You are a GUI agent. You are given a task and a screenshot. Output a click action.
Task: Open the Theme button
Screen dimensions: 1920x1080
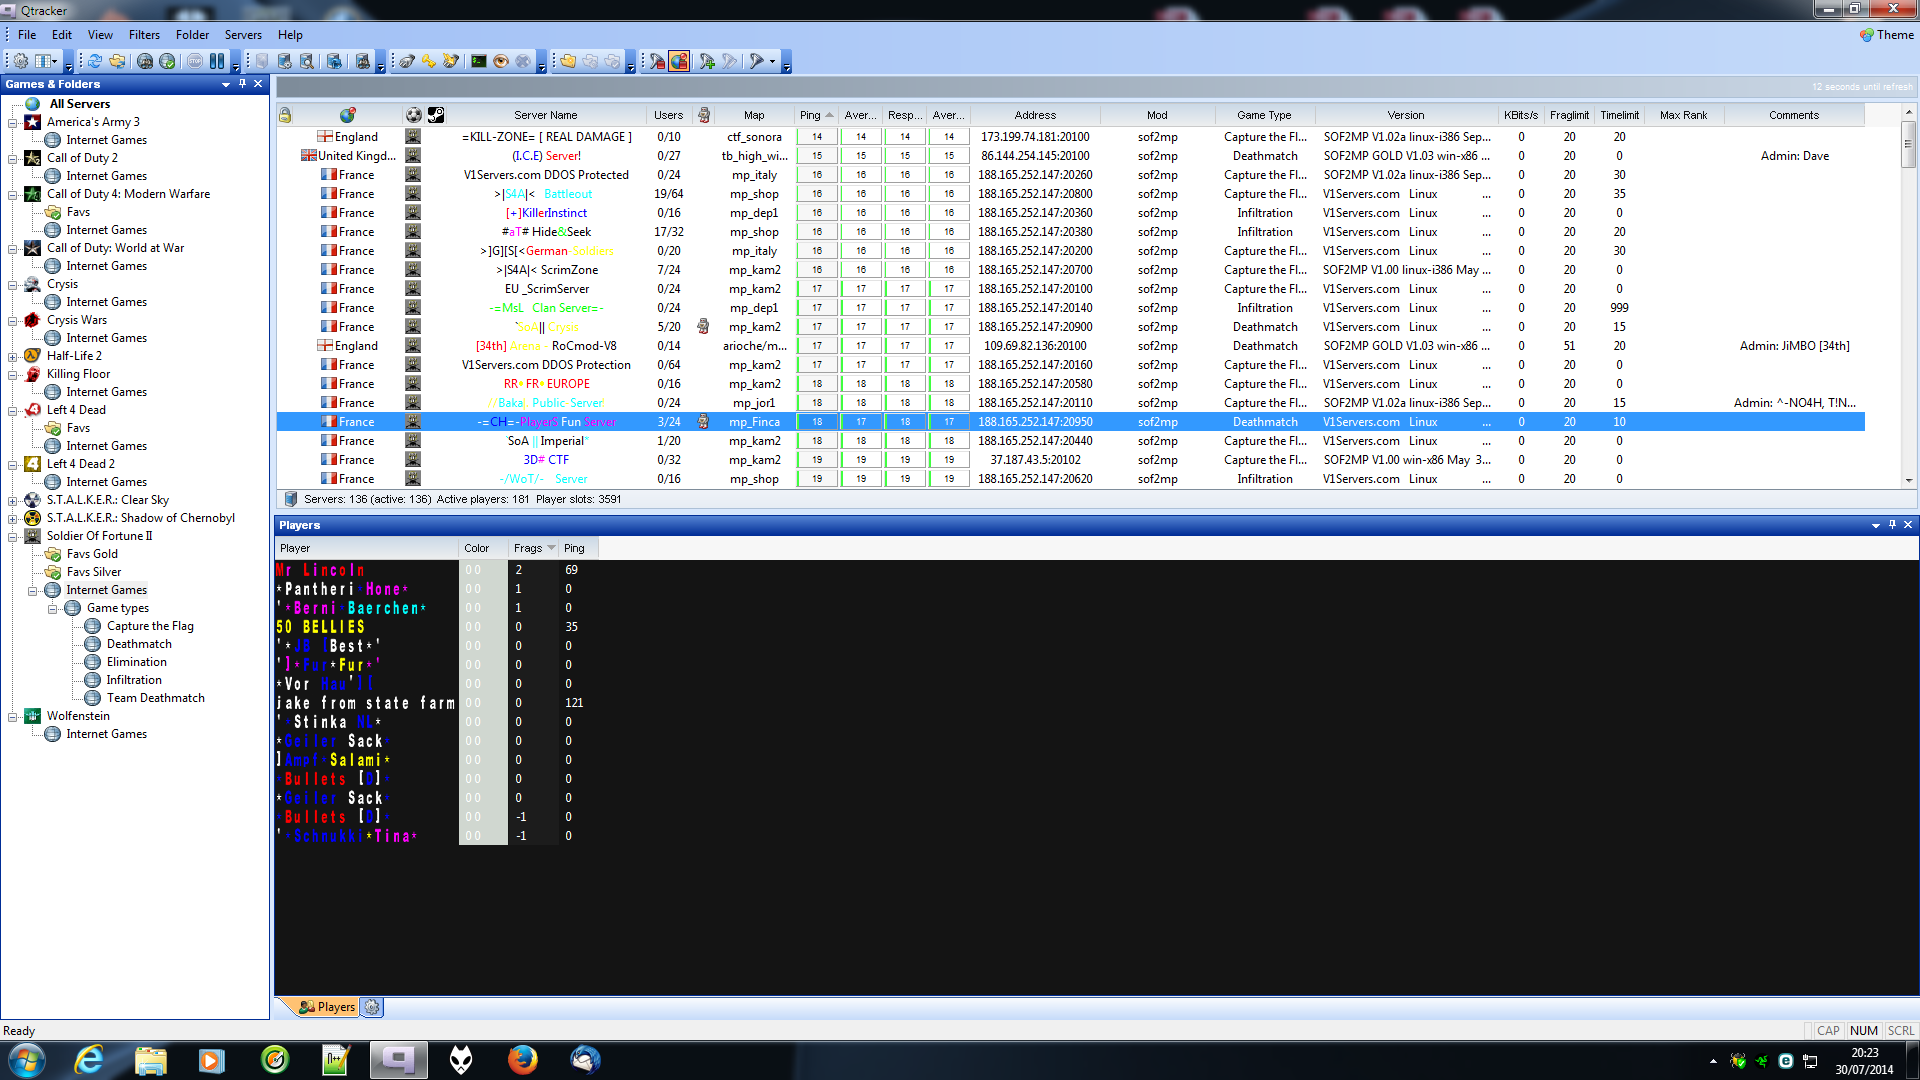[x=1887, y=35]
